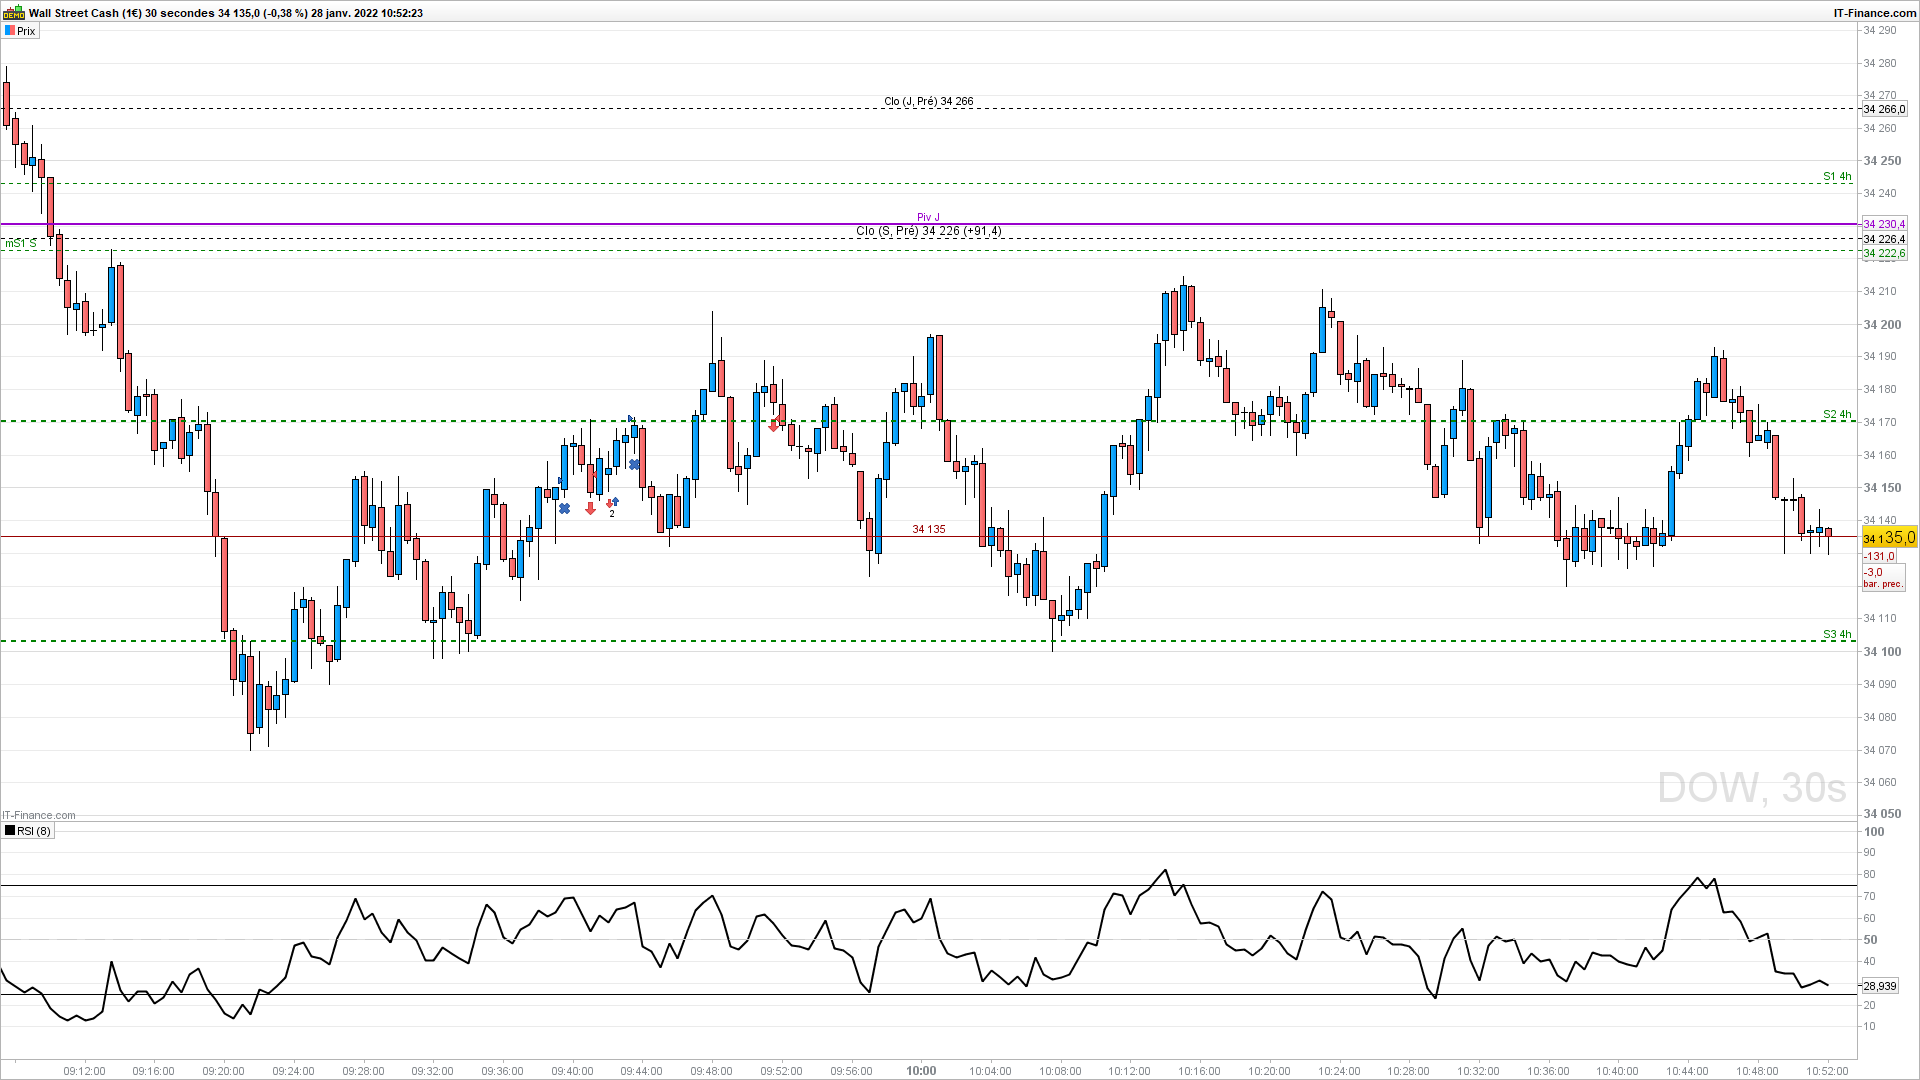
Task: Select the S3 4h support label
Action: pos(1836,634)
